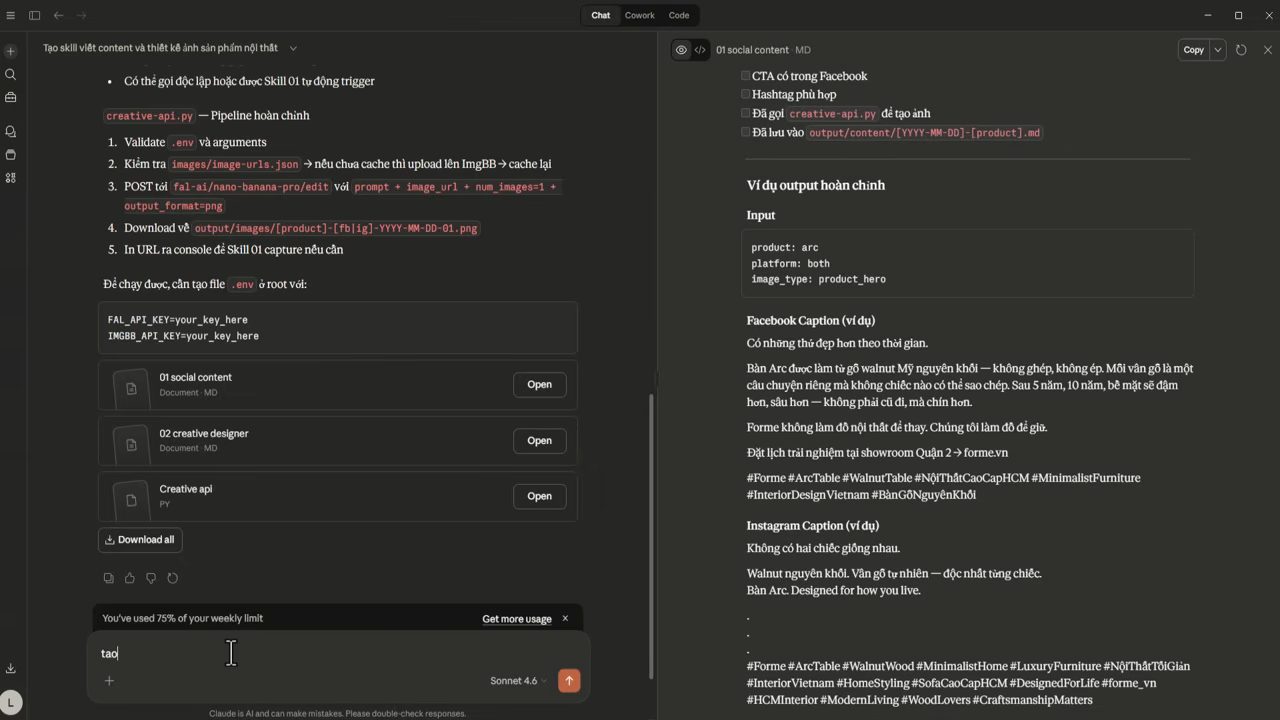Open the Sonnet 4.6 model selector

pos(518,681)
